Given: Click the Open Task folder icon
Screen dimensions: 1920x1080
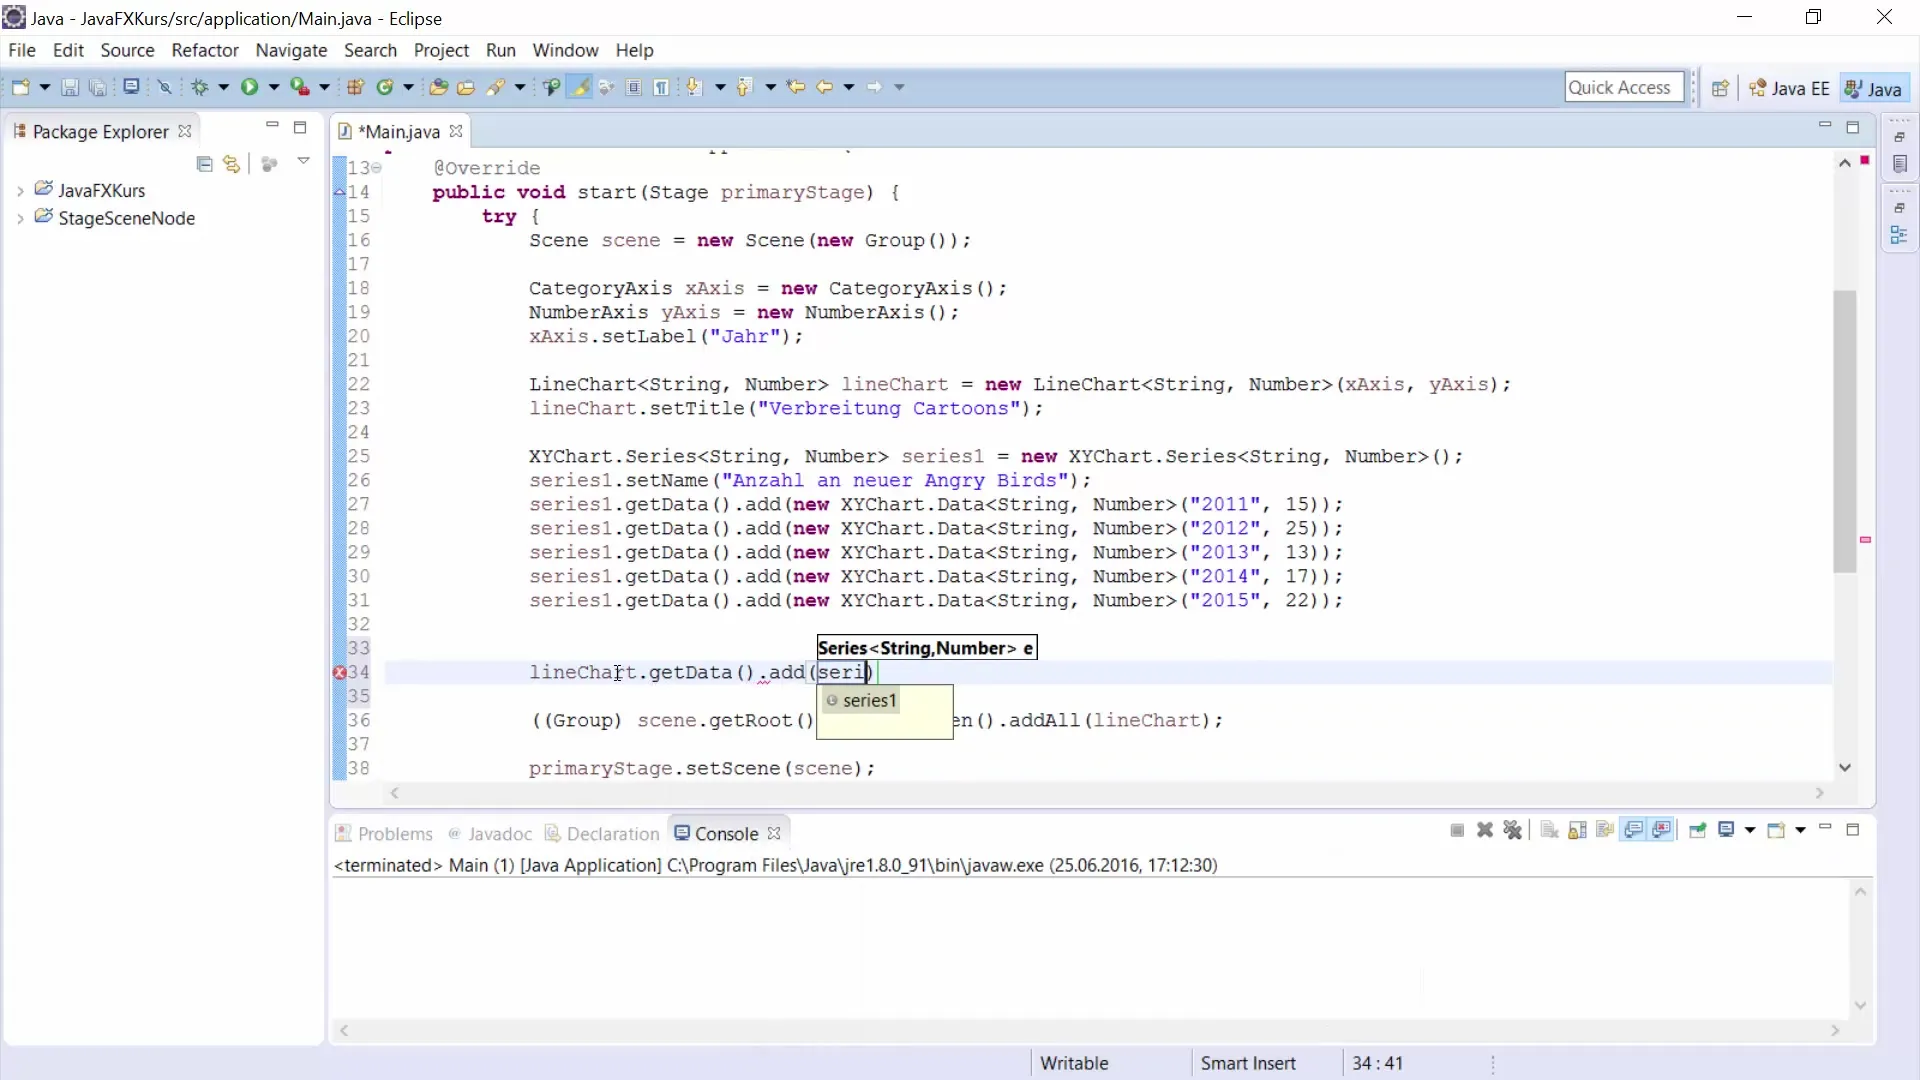Looking at the screenshot, I should (x=466, y=88).
